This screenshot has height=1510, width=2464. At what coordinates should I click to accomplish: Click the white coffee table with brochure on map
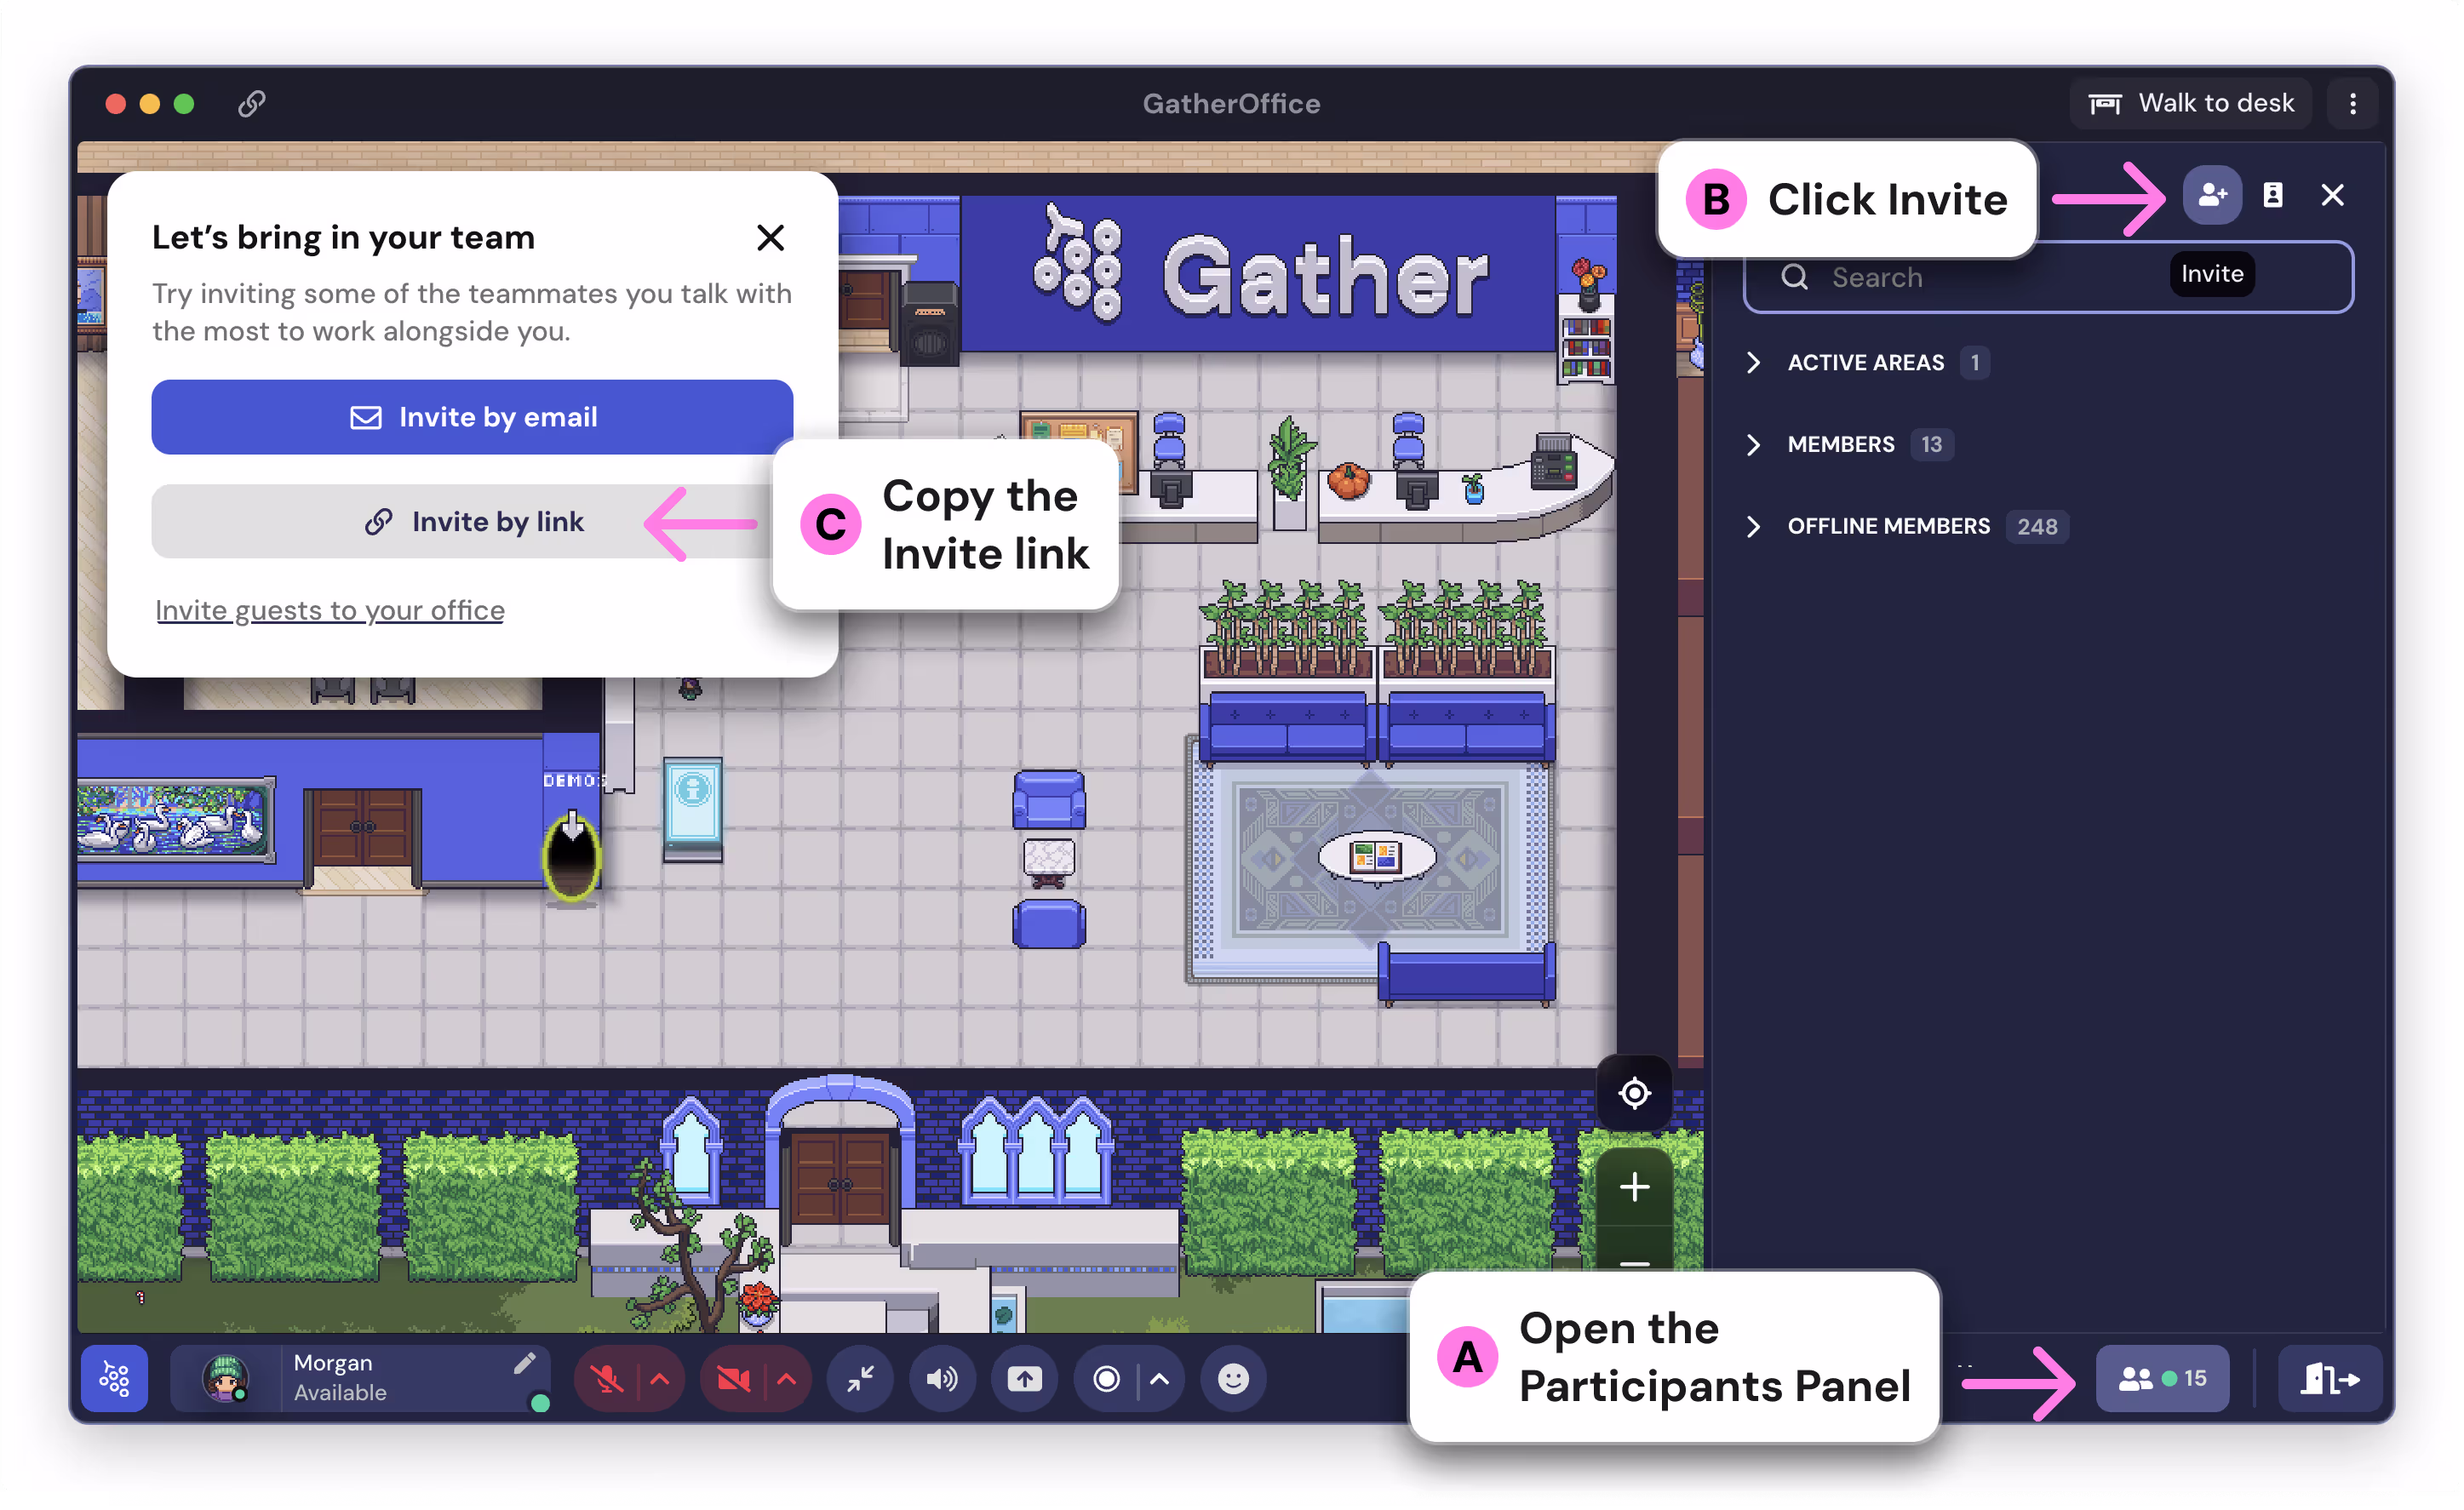[1376, 856]
